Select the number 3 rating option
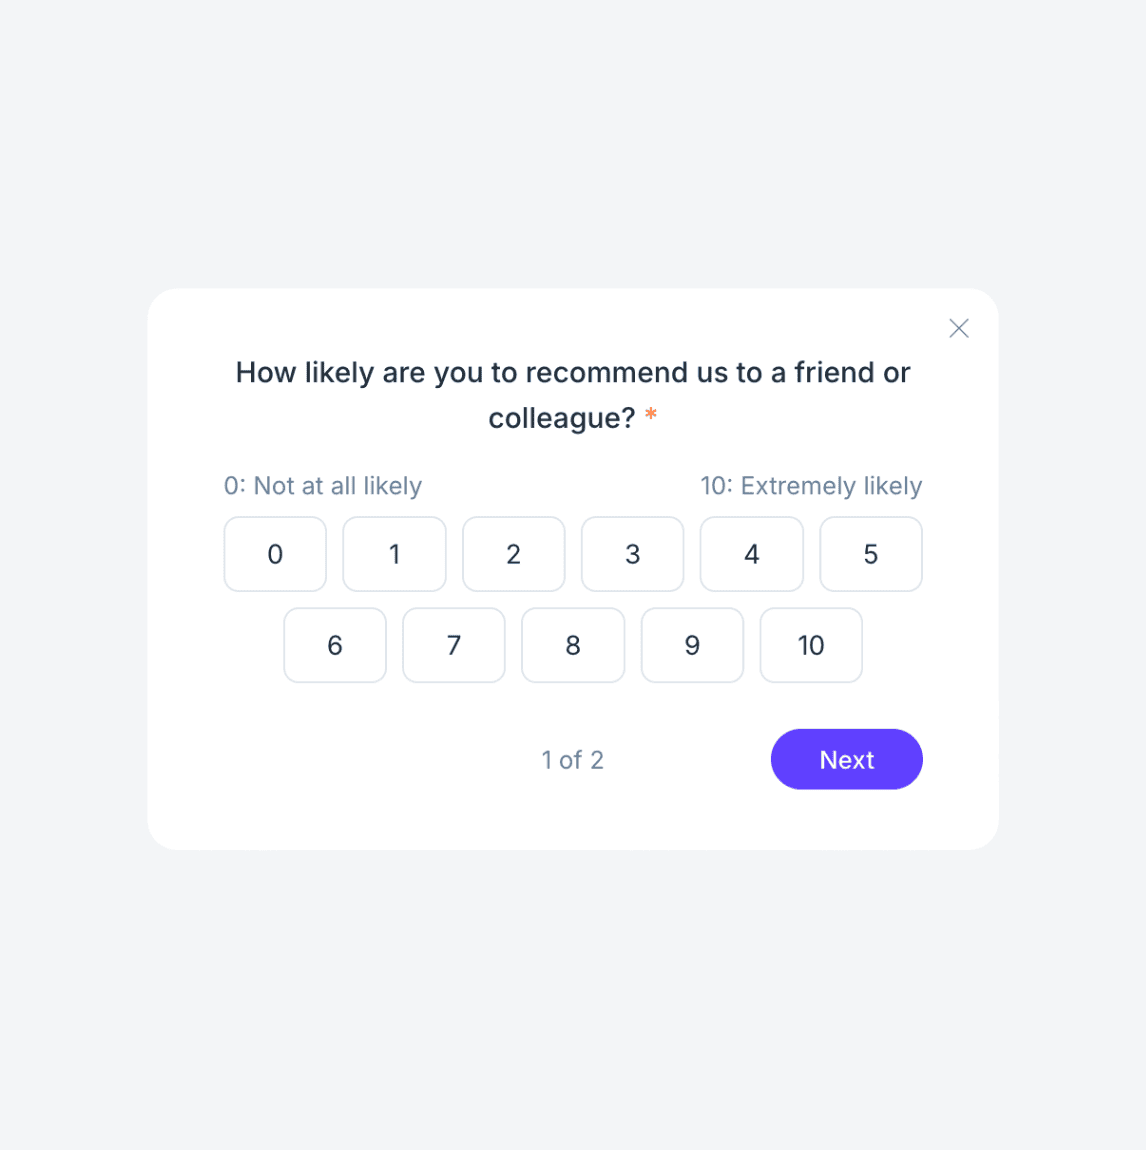This screenshot has width=1146, height=1150. 632,554
